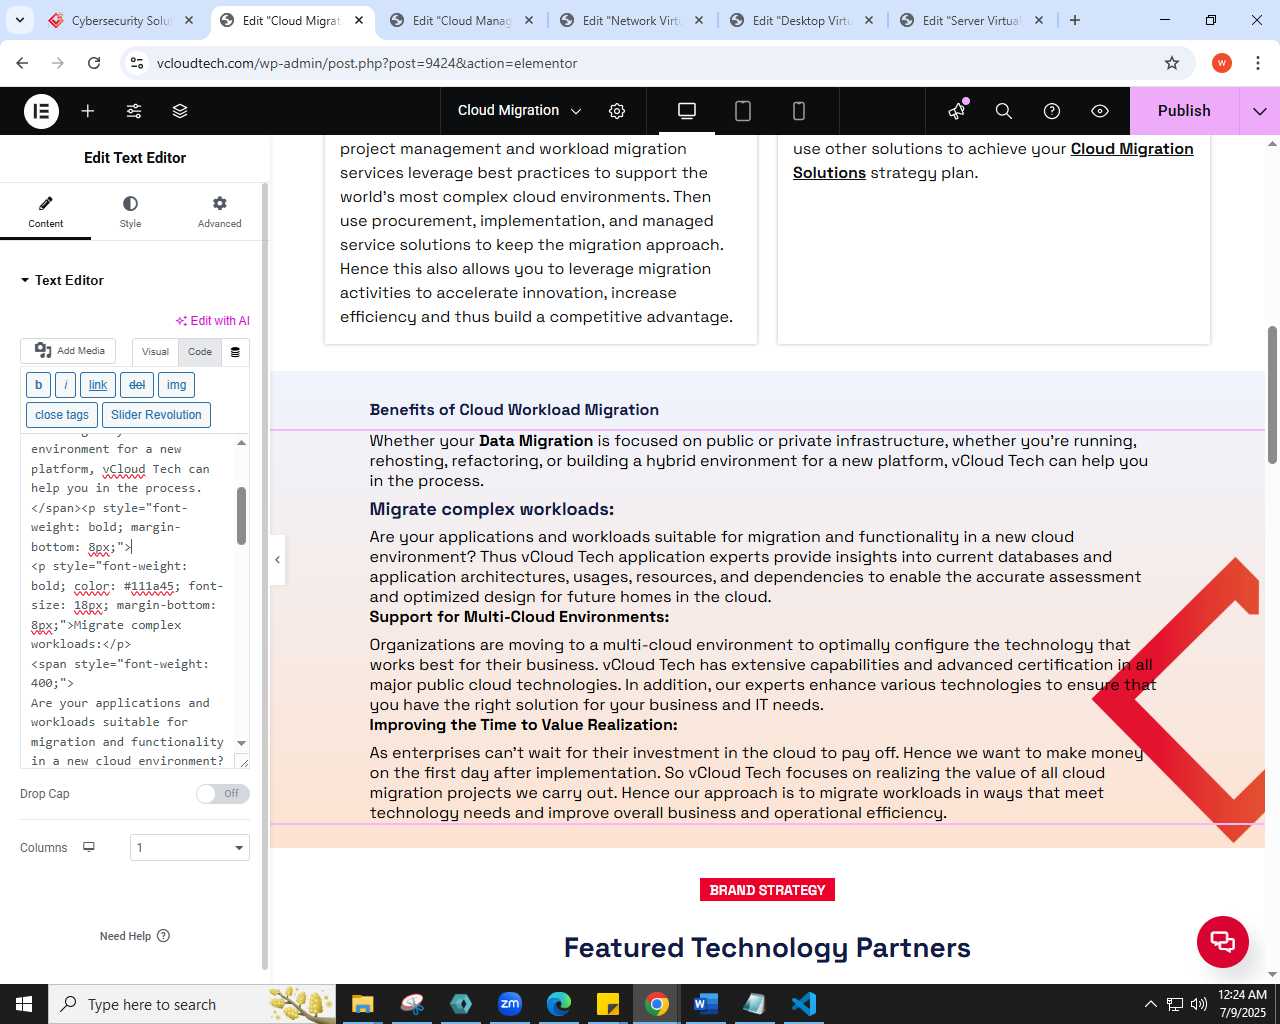This screenshot has height=1024, width=1280.
Task: Preview changes with the eye icon
Action: click(x=1100, y=111)
